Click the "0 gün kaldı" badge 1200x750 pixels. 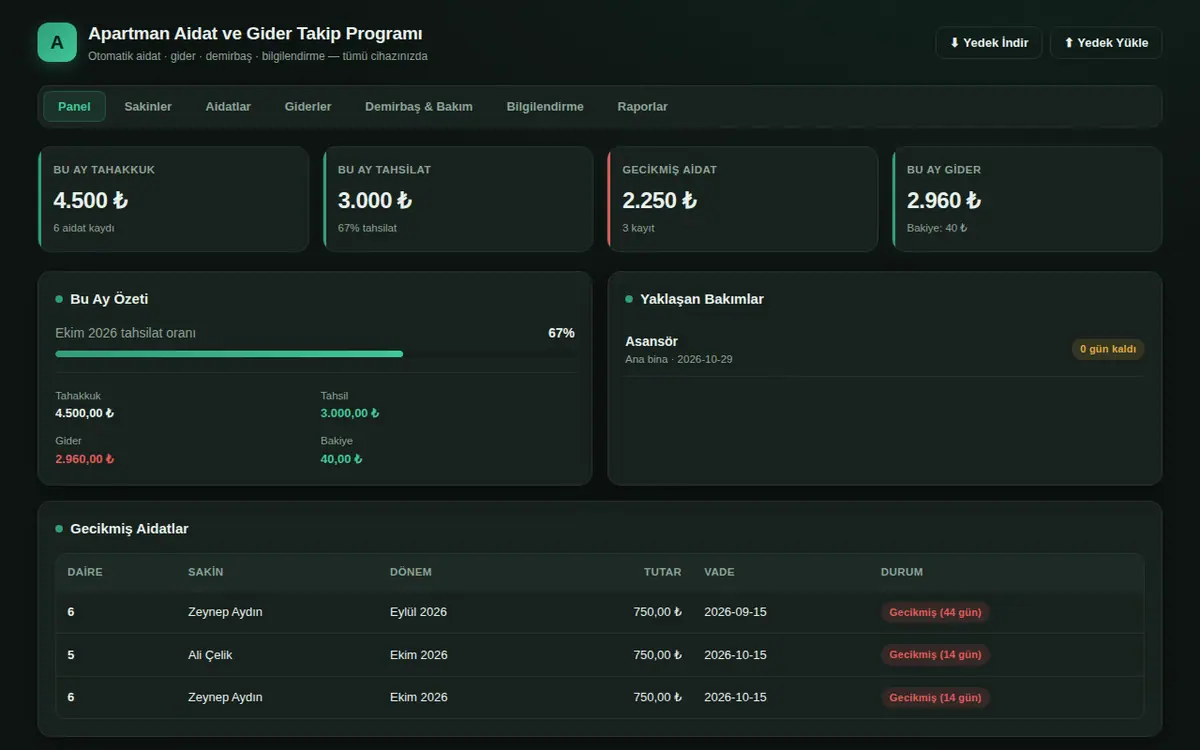[1108, 349]
